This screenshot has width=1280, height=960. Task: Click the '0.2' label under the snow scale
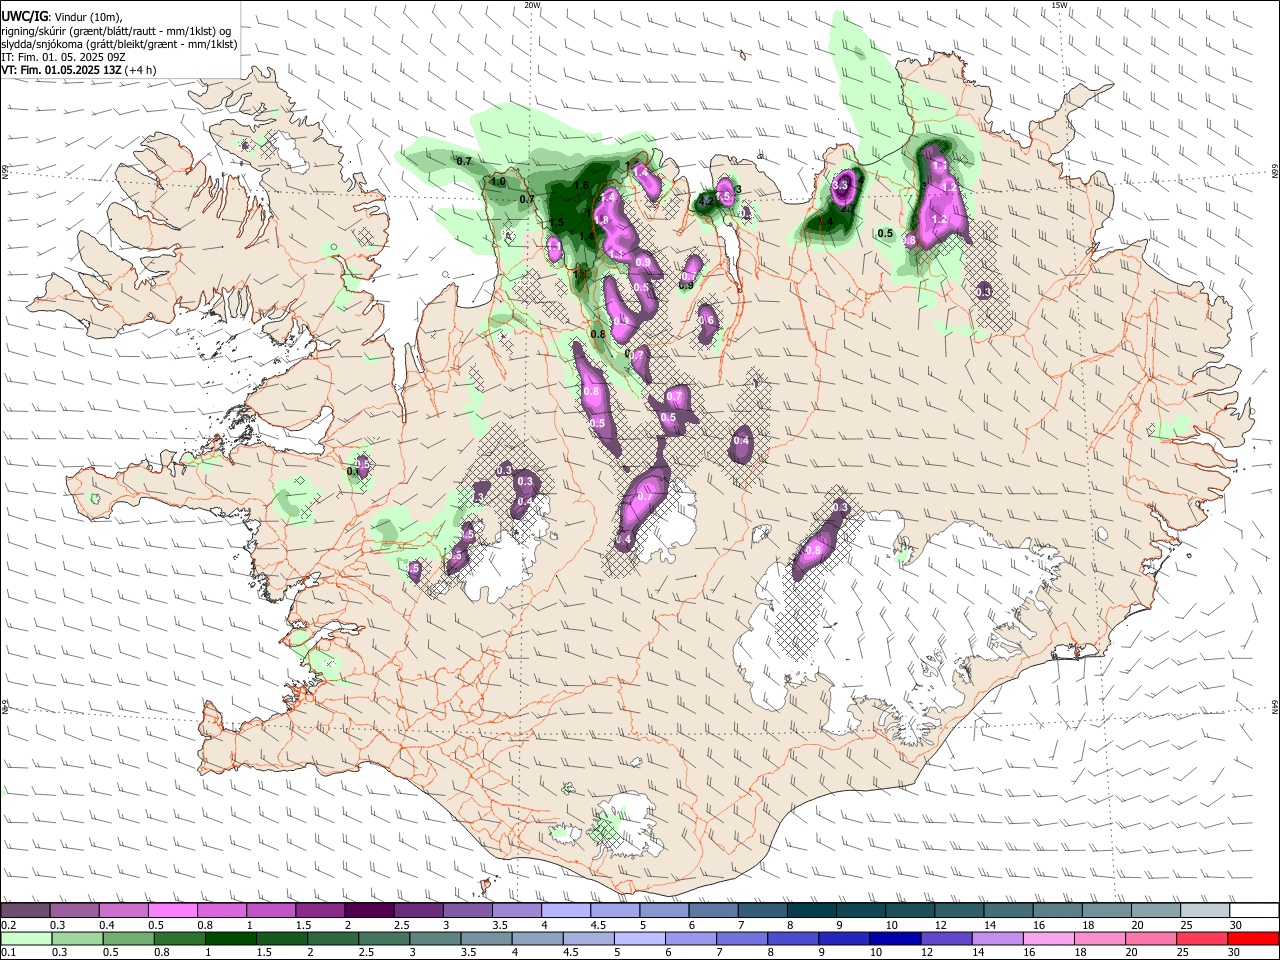tap(7, 925)
